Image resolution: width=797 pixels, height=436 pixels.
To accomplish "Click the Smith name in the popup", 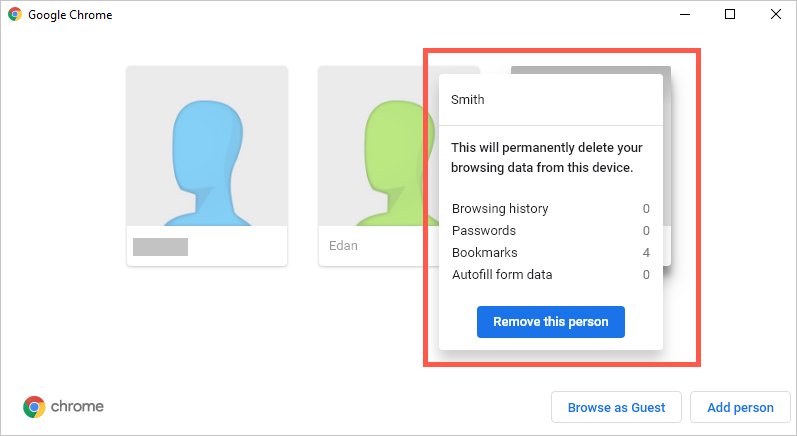I will [468, 100].
